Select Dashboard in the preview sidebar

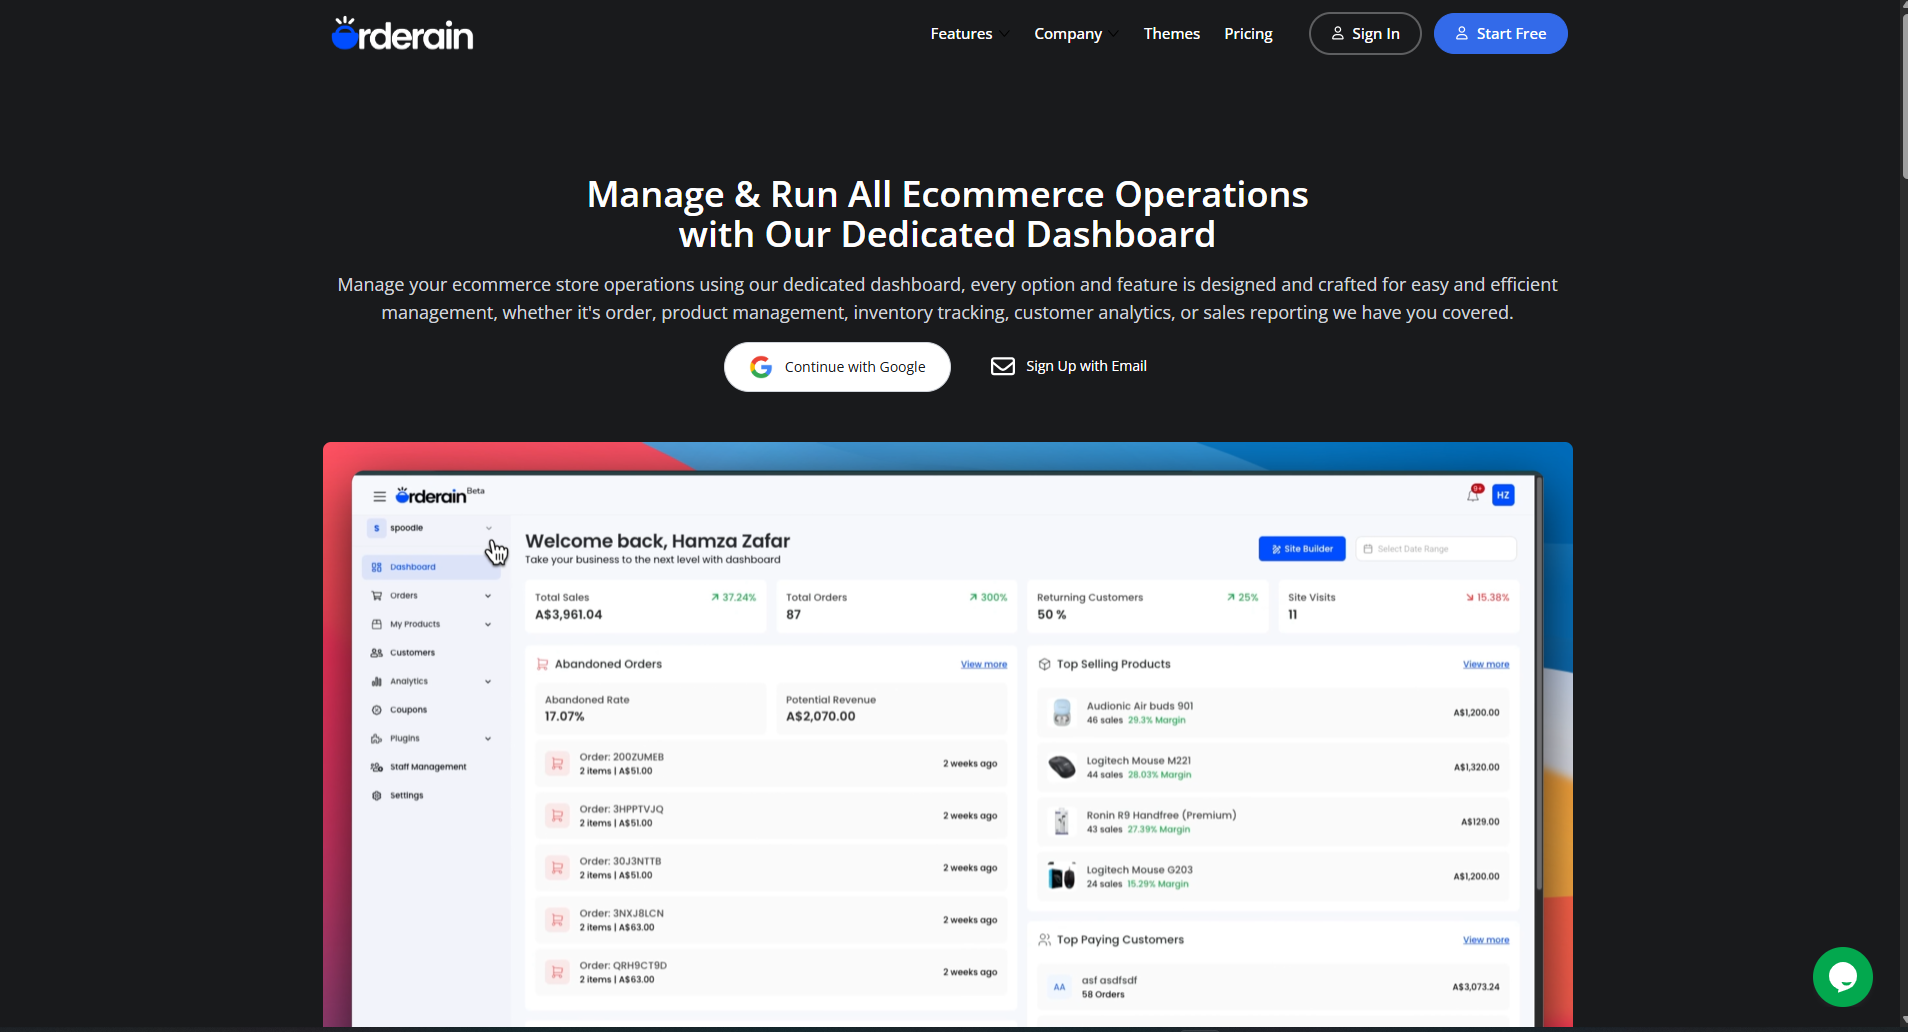point(431,567)
